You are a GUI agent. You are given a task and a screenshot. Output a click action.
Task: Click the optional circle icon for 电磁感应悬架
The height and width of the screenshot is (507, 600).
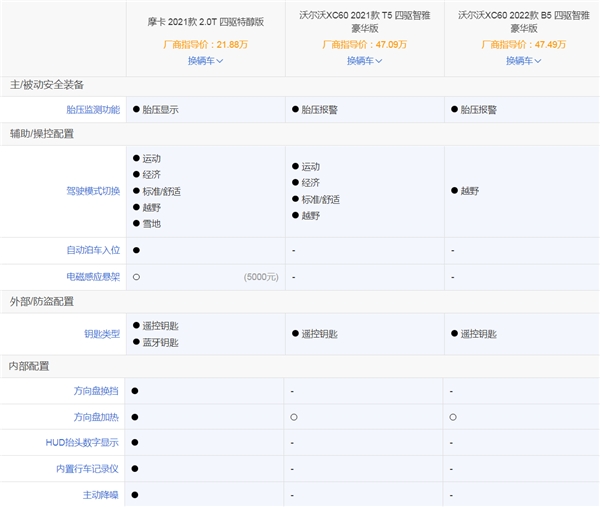[x=136, y=276]
